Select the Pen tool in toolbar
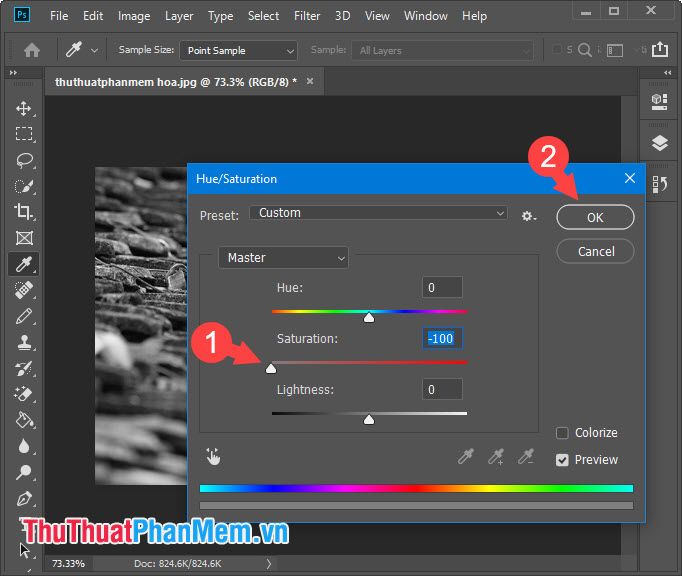The image size is (682, 576). (24, 498)
